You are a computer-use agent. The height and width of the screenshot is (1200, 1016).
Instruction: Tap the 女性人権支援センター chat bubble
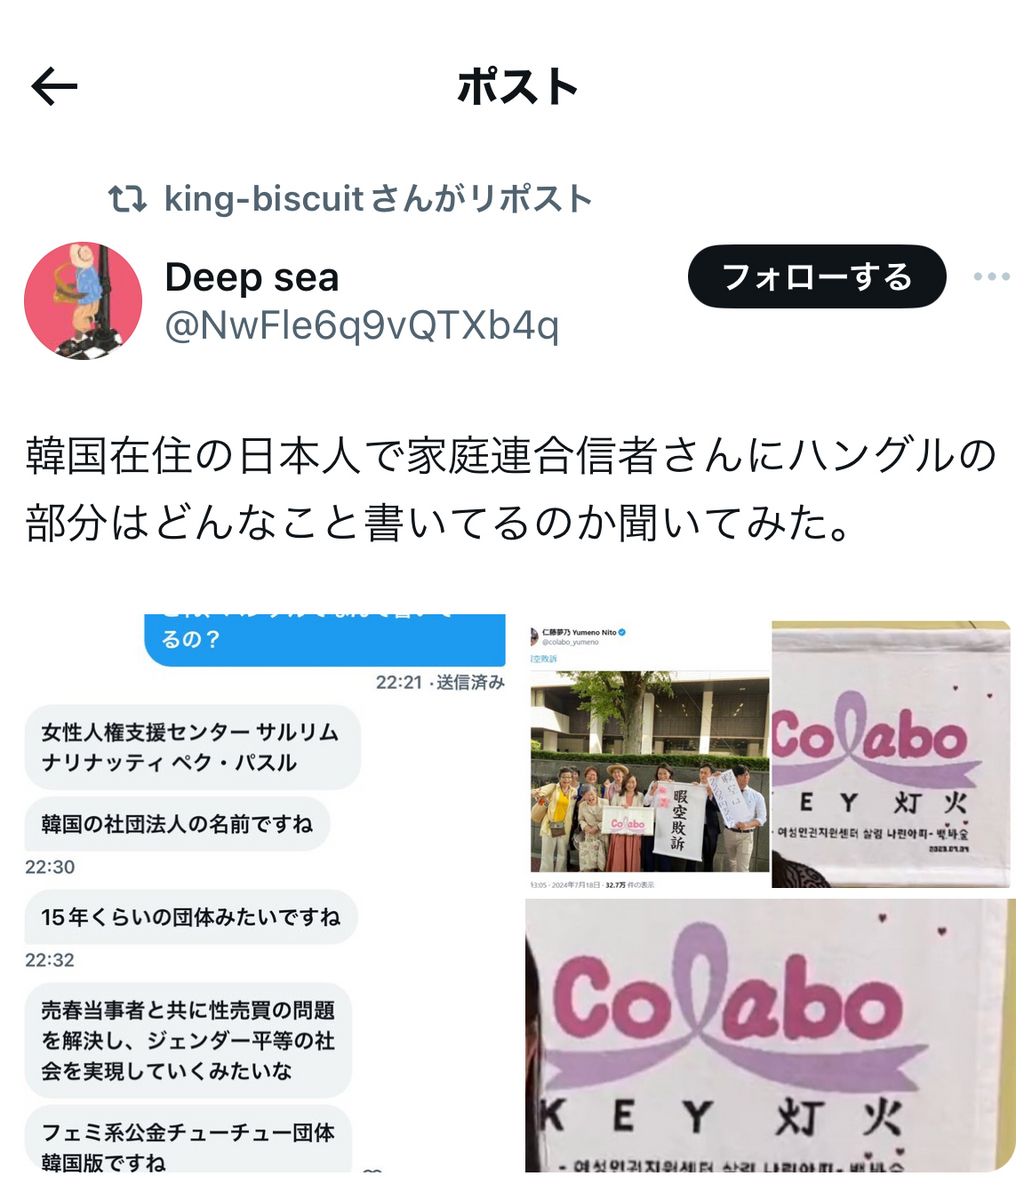pos(191,747)
